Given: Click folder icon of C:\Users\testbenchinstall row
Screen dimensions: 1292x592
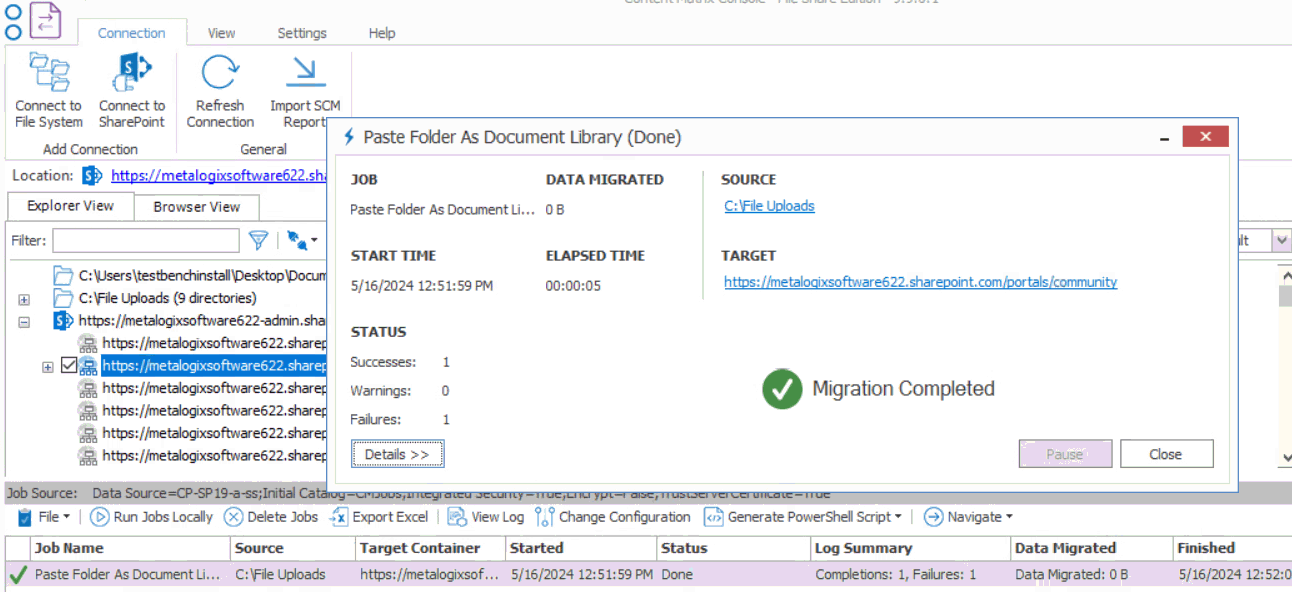Looking at the screenshot, I should coord(63,275).
